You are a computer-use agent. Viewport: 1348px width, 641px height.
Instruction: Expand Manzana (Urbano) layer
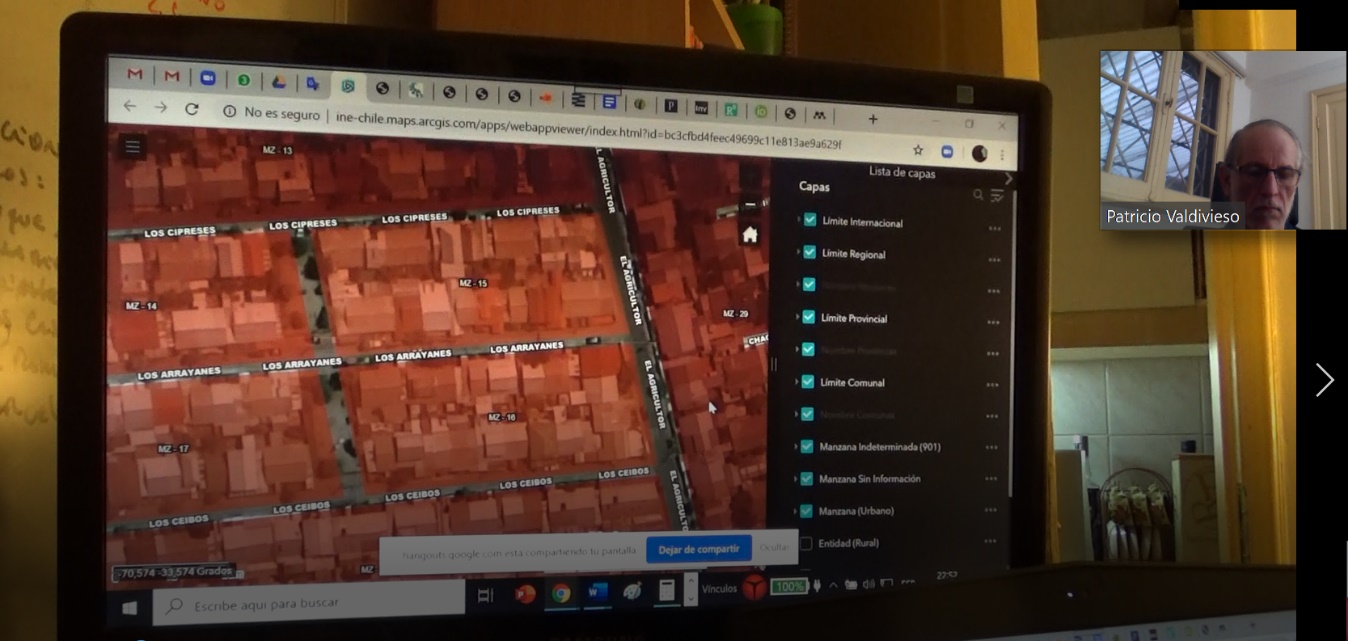pyautogui.click(x=794, y=511)
